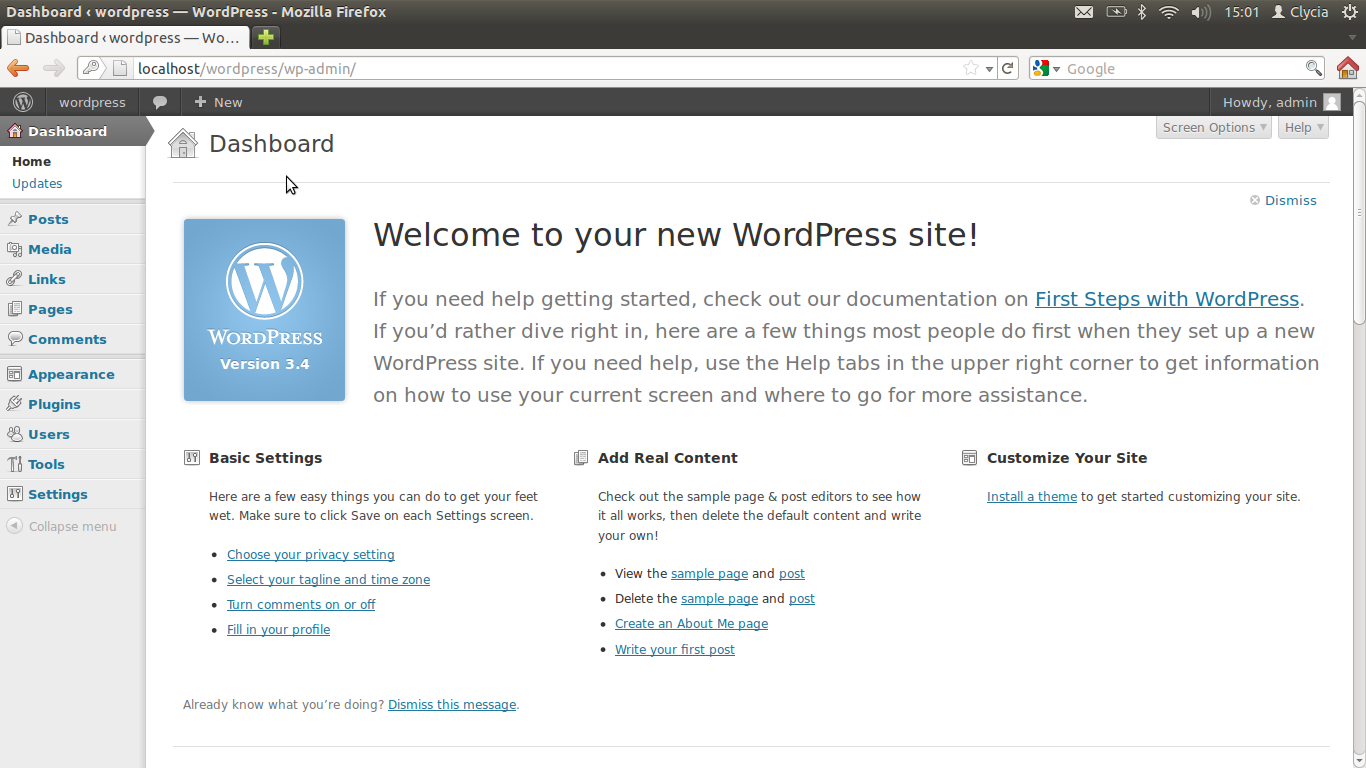The width and height of the screenshot is (1366, 768).
Task: Click the WordPress Version 3.4 logo image
Action: 264,310
